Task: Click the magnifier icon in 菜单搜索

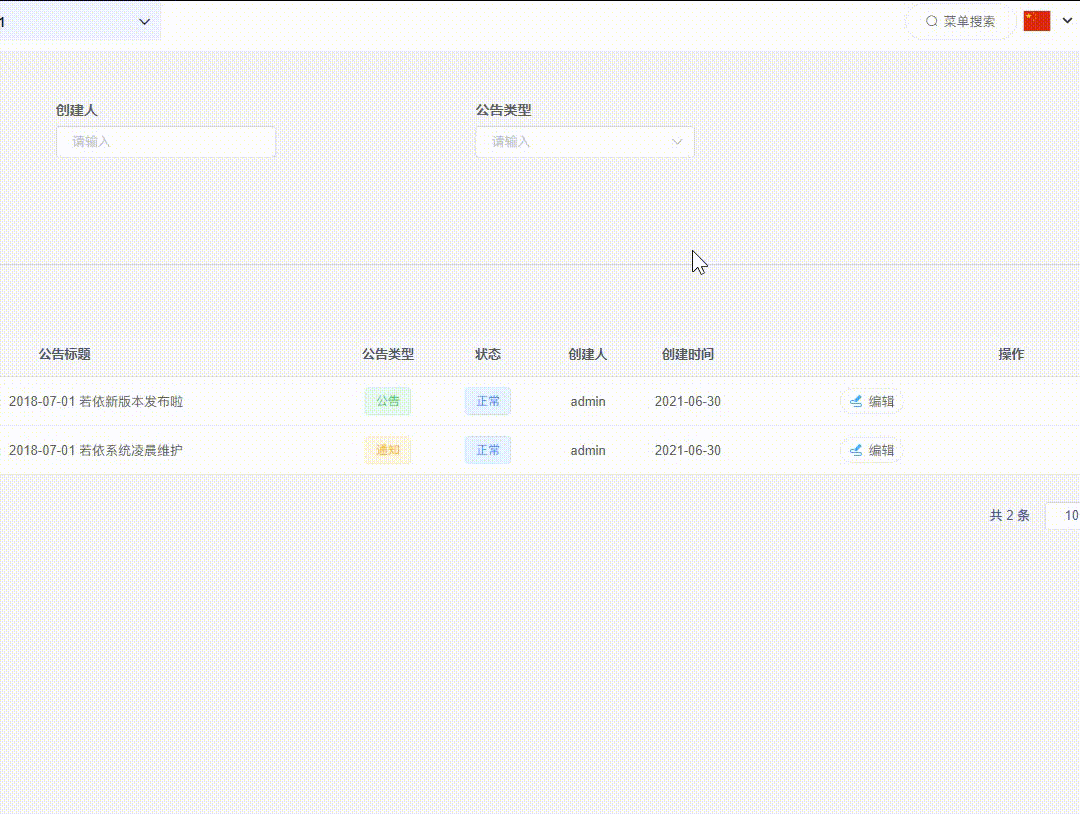Action: pos(931,21)
